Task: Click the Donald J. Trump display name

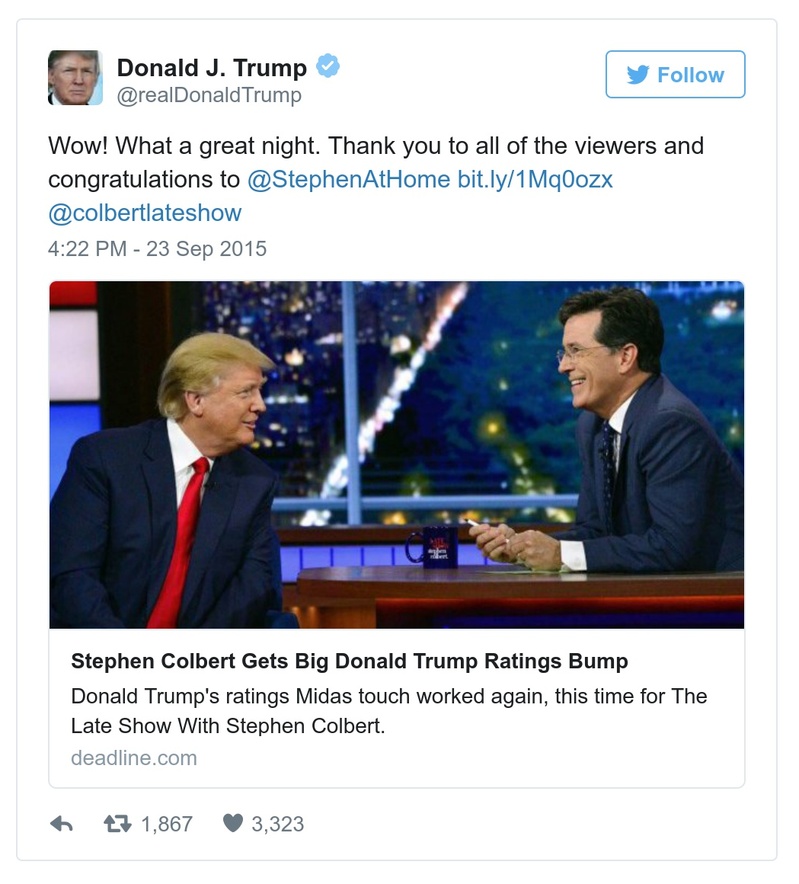Action: click(x=214, y=66)
